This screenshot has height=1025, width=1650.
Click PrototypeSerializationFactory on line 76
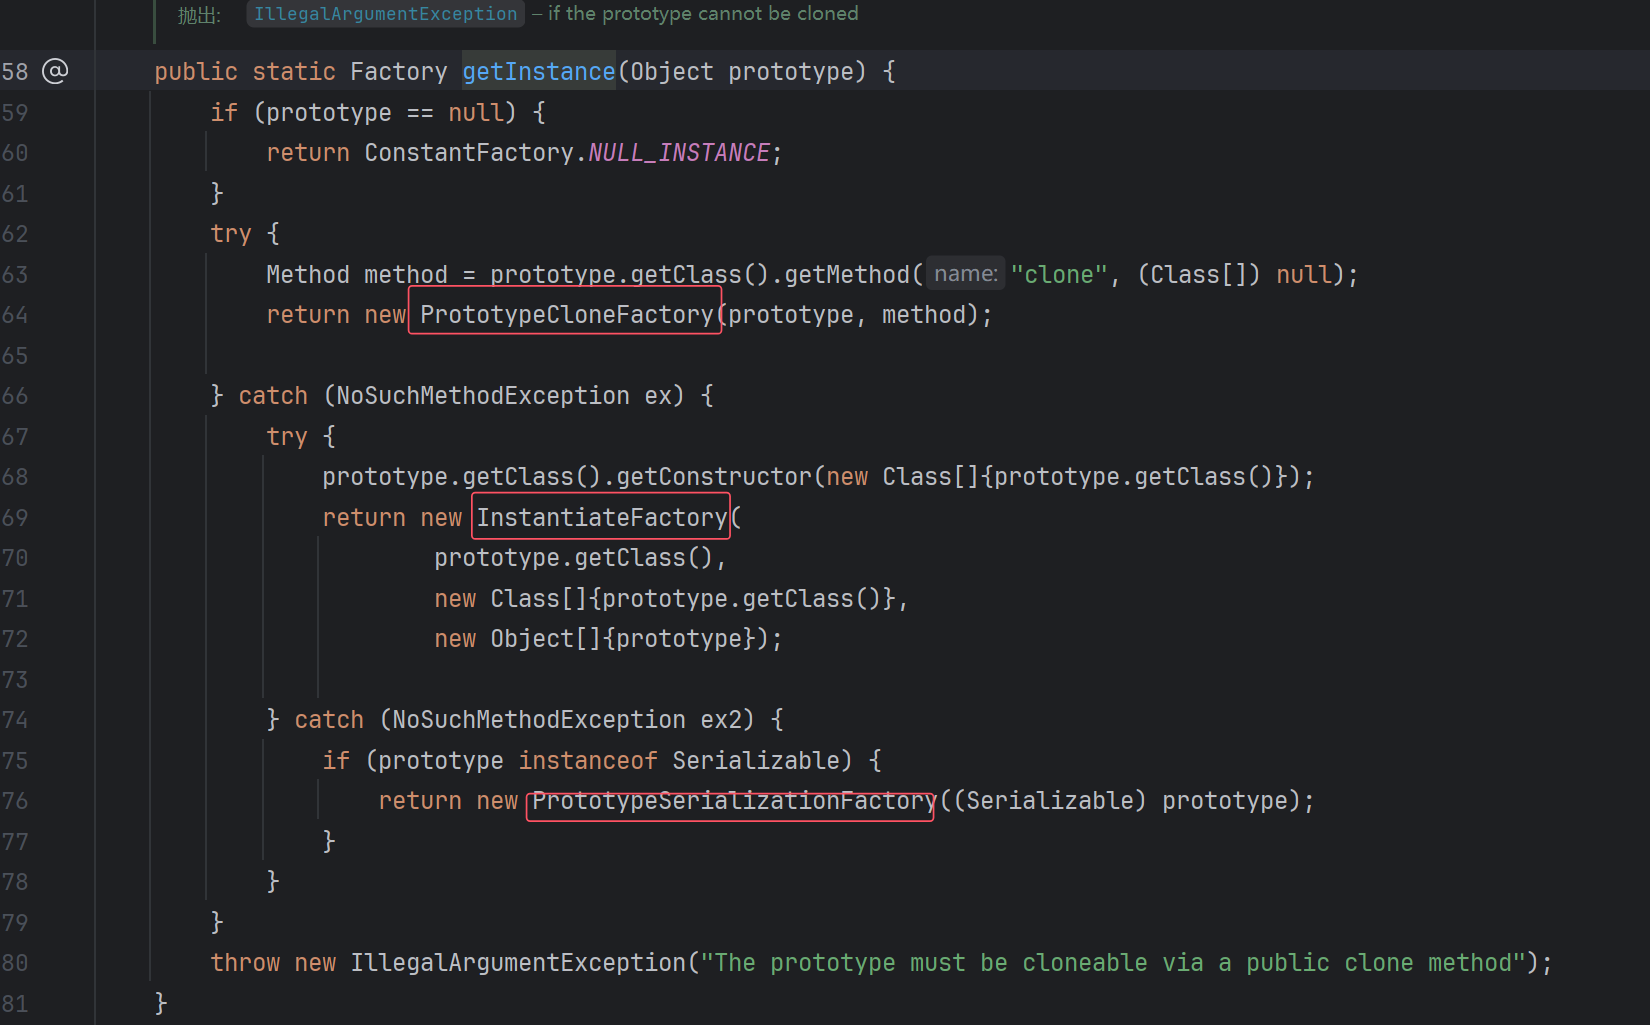pyautogui.click(x=733, y=801)
